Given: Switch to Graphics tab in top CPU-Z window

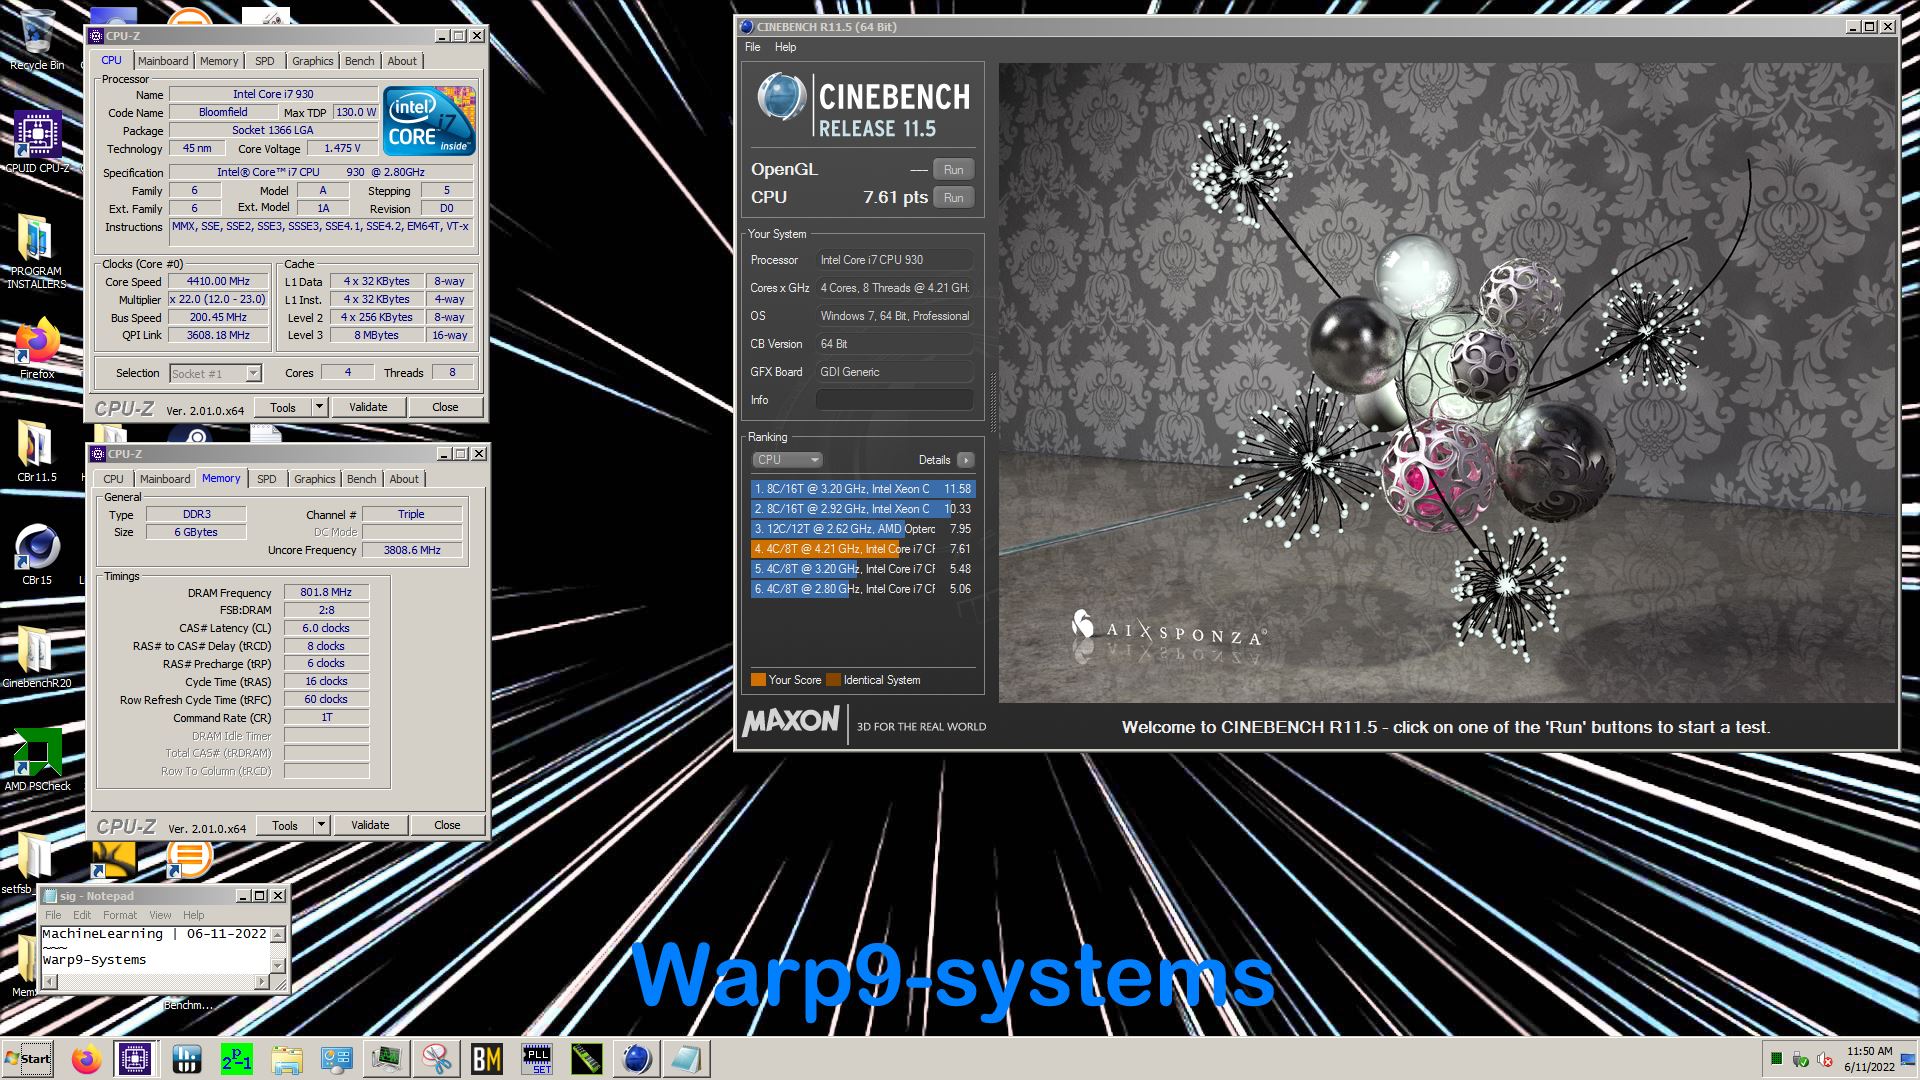Looking at the screenshot, I should click(x=313, y=61).
